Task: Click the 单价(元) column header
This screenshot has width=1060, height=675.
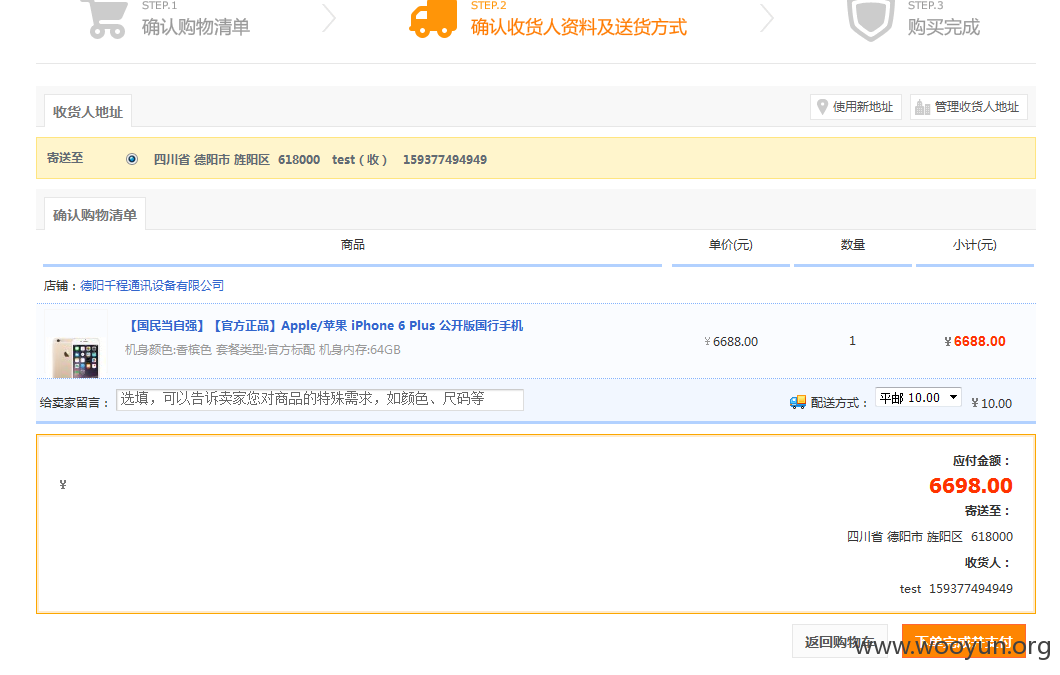Action: (730, 244)
